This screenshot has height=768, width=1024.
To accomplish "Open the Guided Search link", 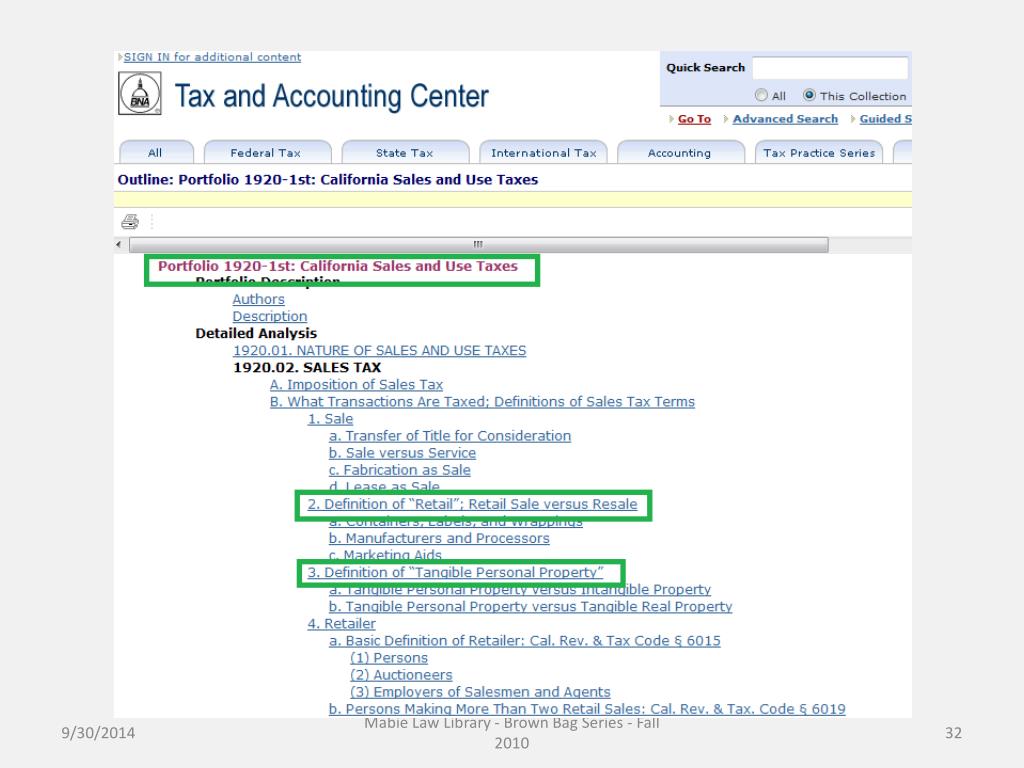I will coord(886,119).
